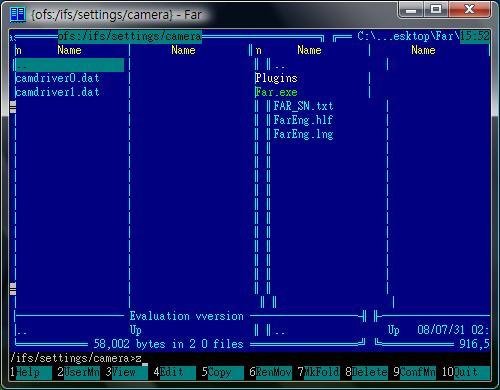
Task: Select the camdriver1.dat file
Action: (57, 92)
